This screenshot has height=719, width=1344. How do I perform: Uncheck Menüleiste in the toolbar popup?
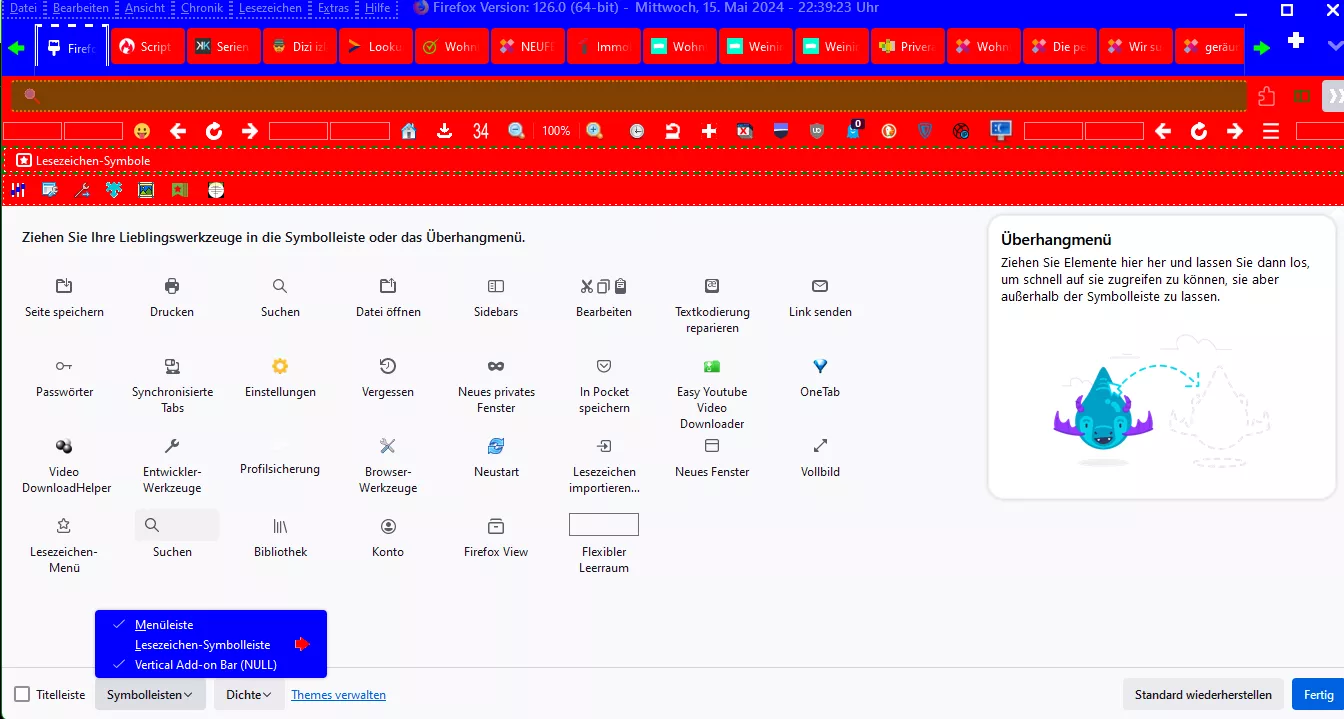point(164,625)
